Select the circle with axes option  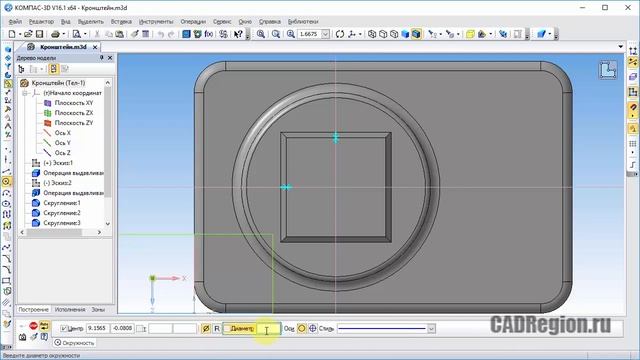[x=313, y=329]
